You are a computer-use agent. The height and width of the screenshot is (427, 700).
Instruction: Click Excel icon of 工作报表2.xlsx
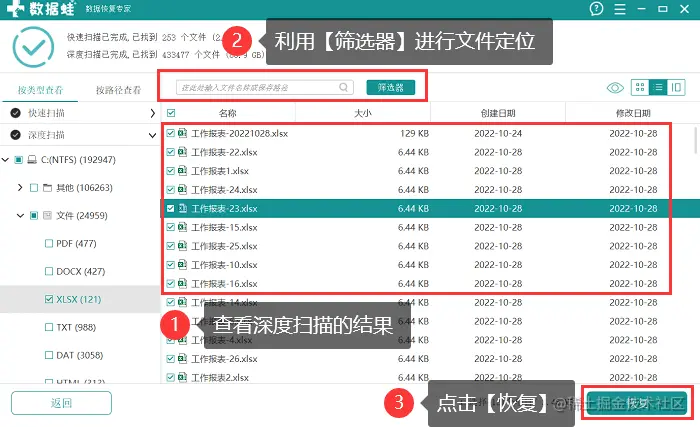pos(182,377)
